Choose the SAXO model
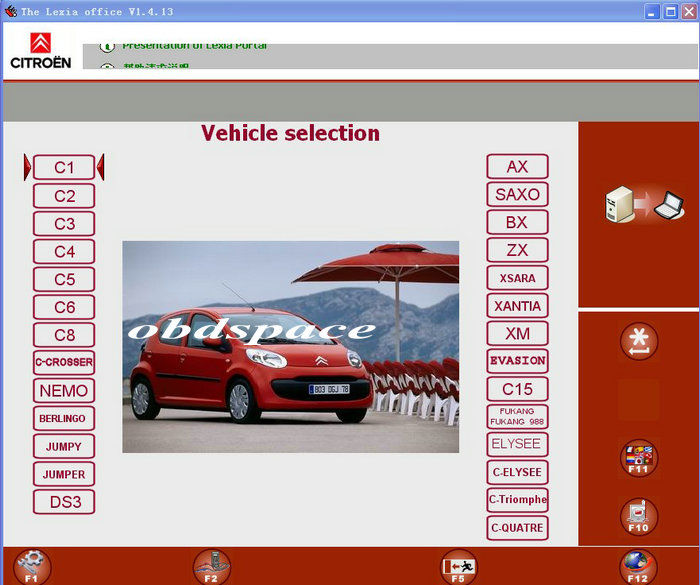The width and height of the screenshot is (700, 585). coord(517,194)
